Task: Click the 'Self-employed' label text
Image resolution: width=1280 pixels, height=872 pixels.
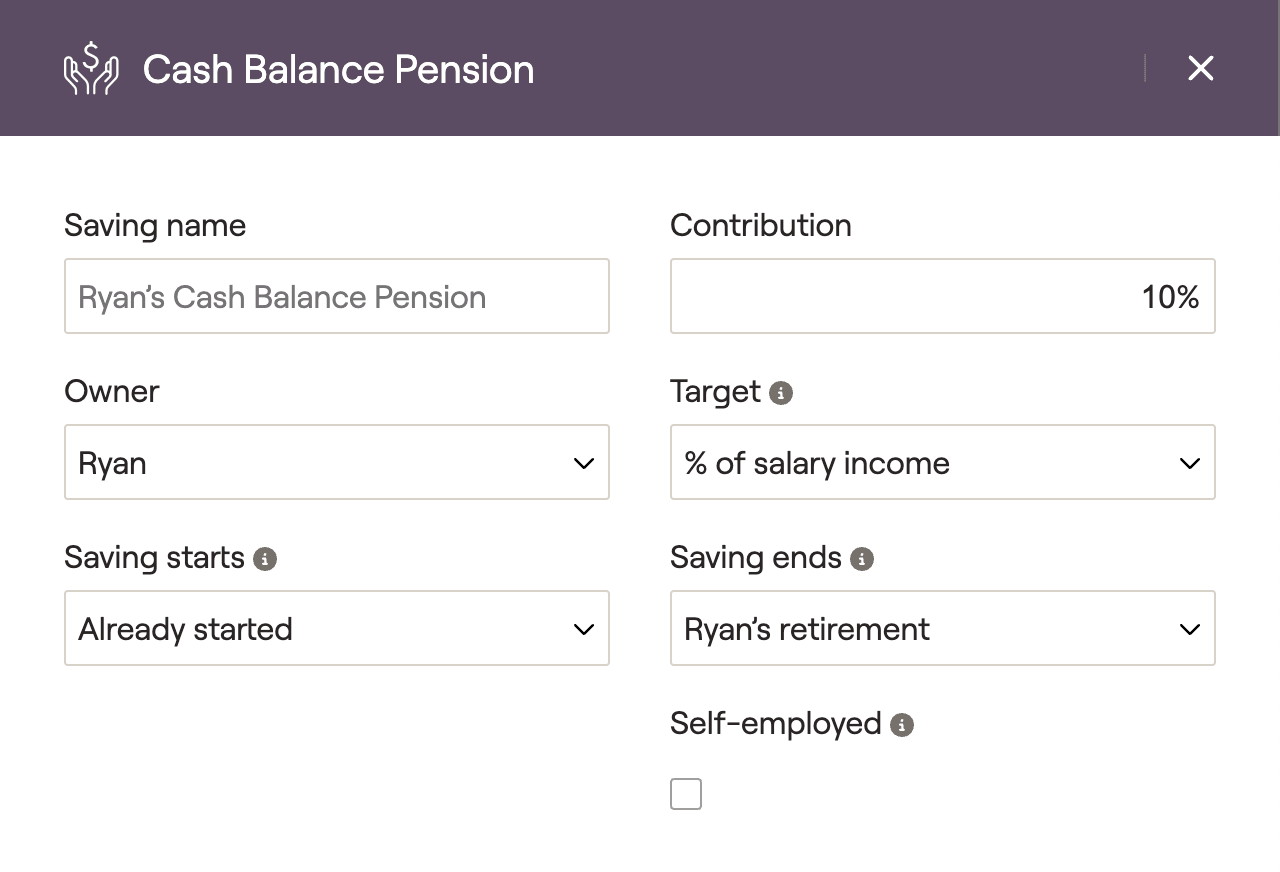Action: tap(776, 723)
